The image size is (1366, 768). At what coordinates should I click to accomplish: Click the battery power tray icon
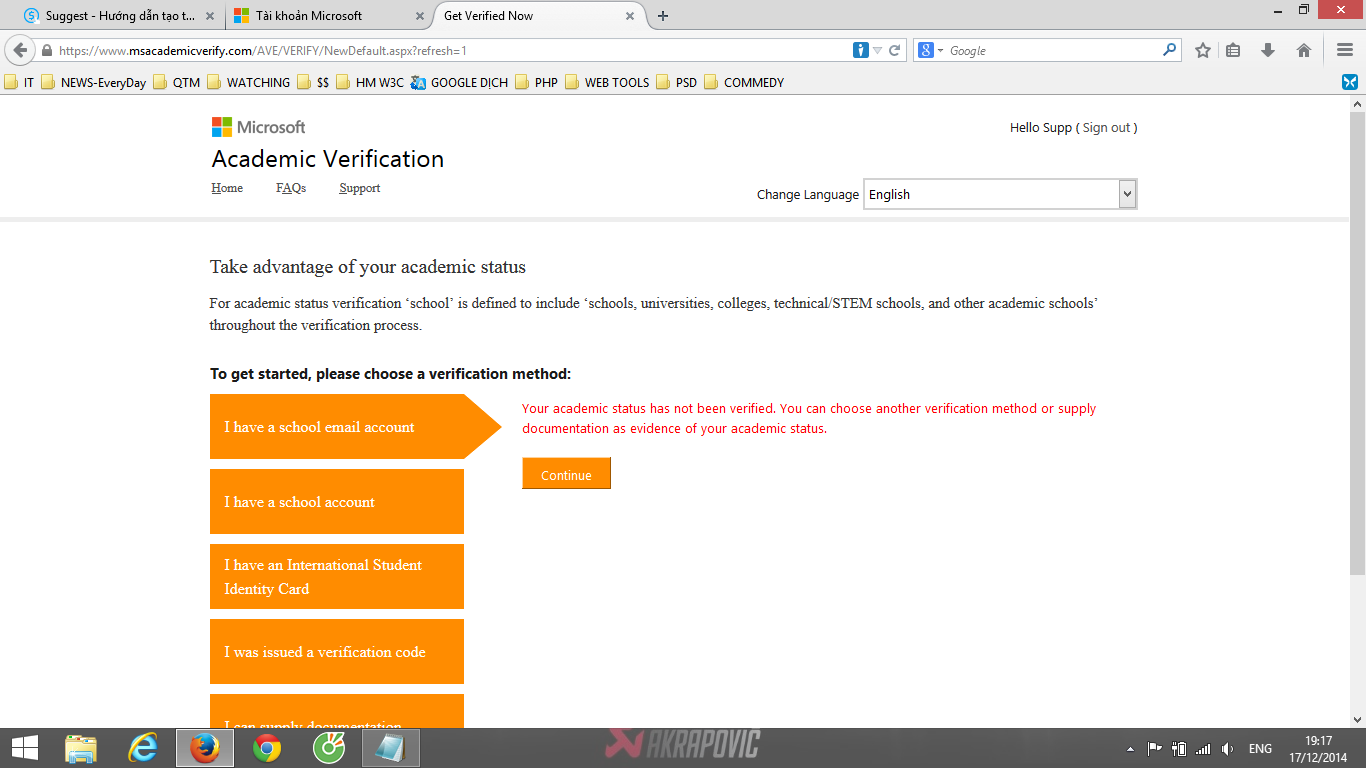[1179, 749]
